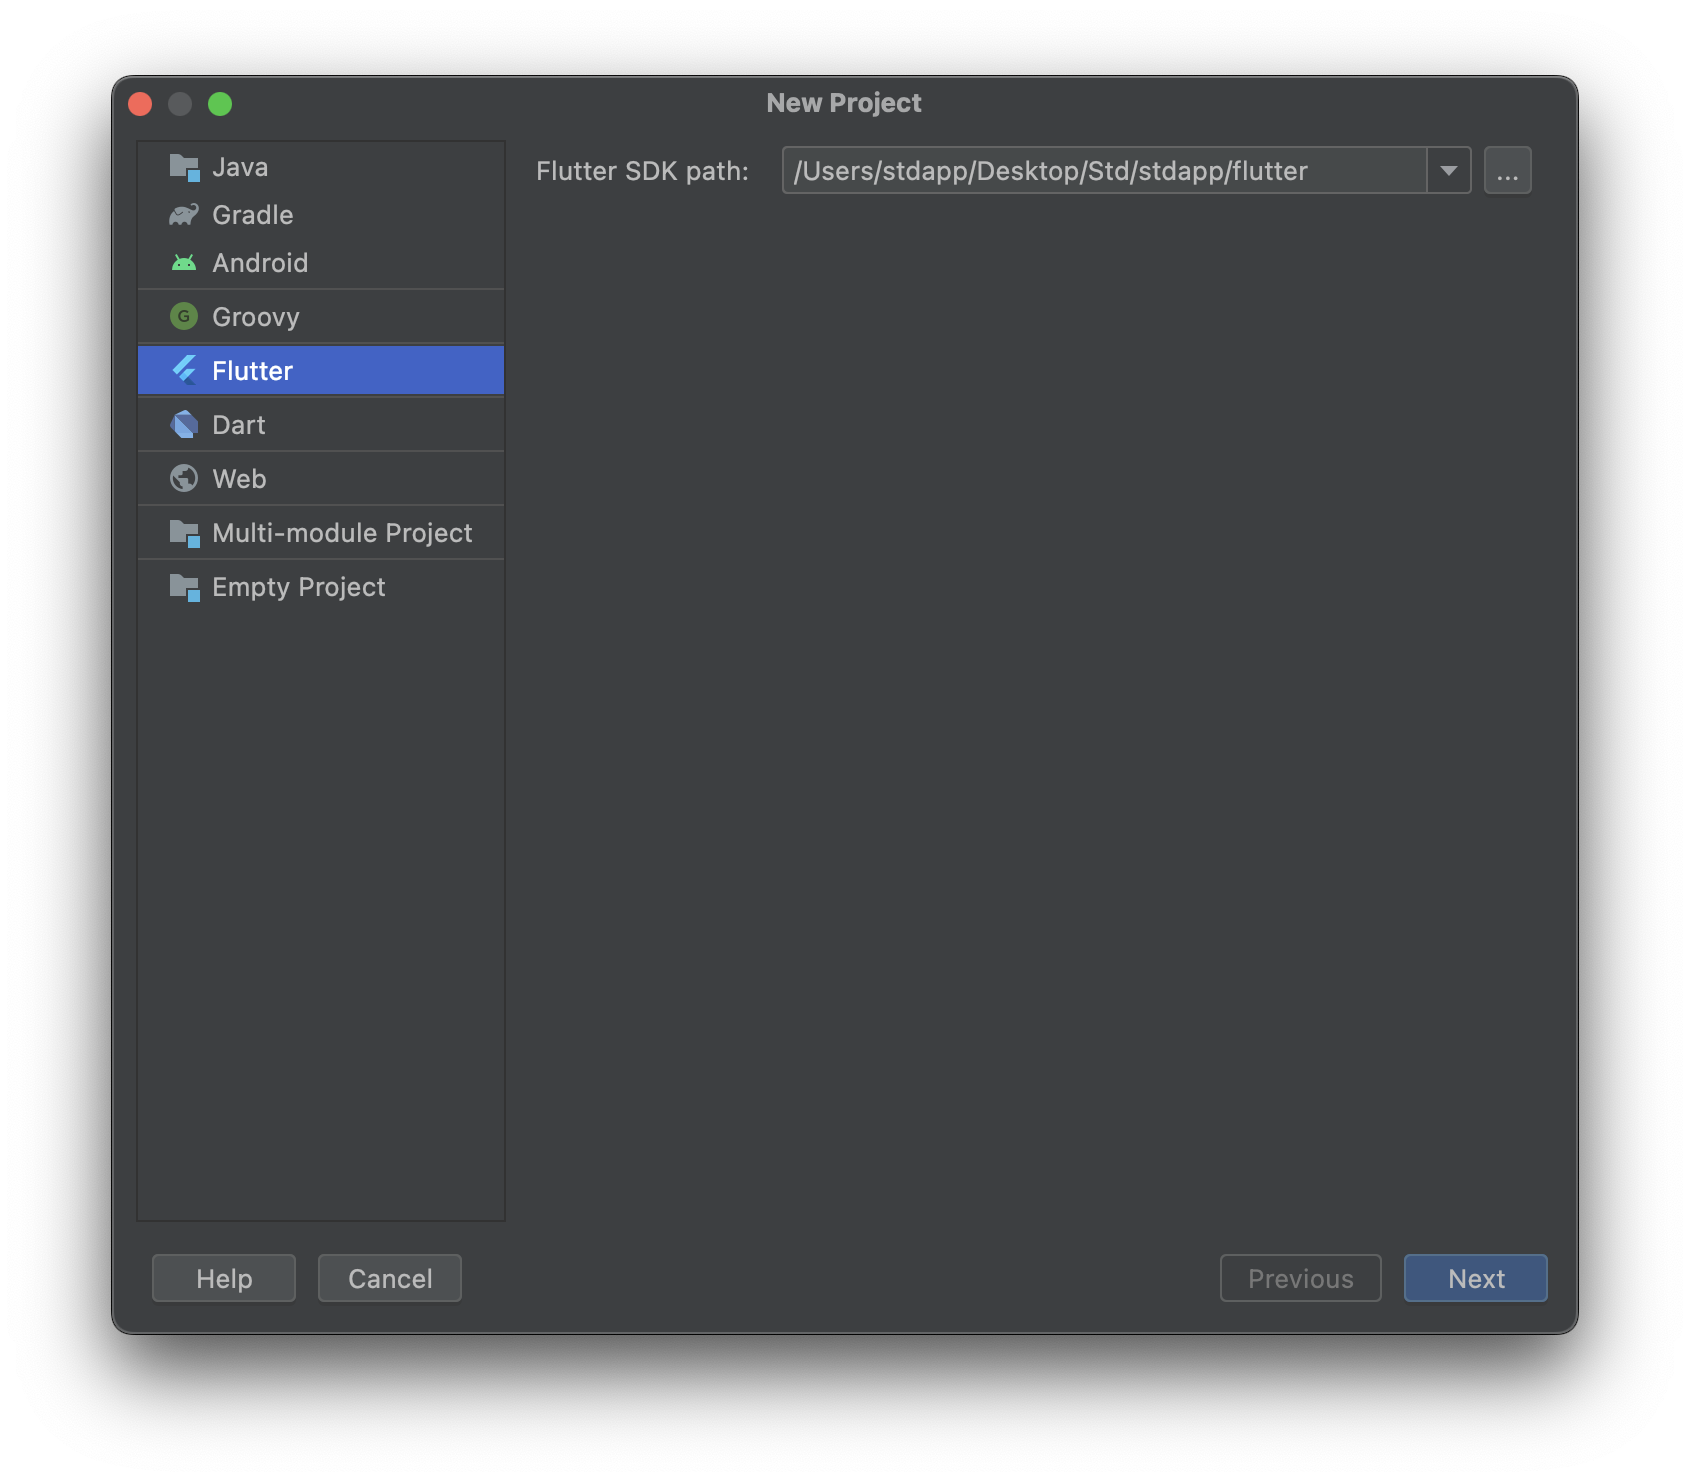Click the Empty Project folder icon
This screenshot has height=1482, width=1690.
[x=185, y=587]
